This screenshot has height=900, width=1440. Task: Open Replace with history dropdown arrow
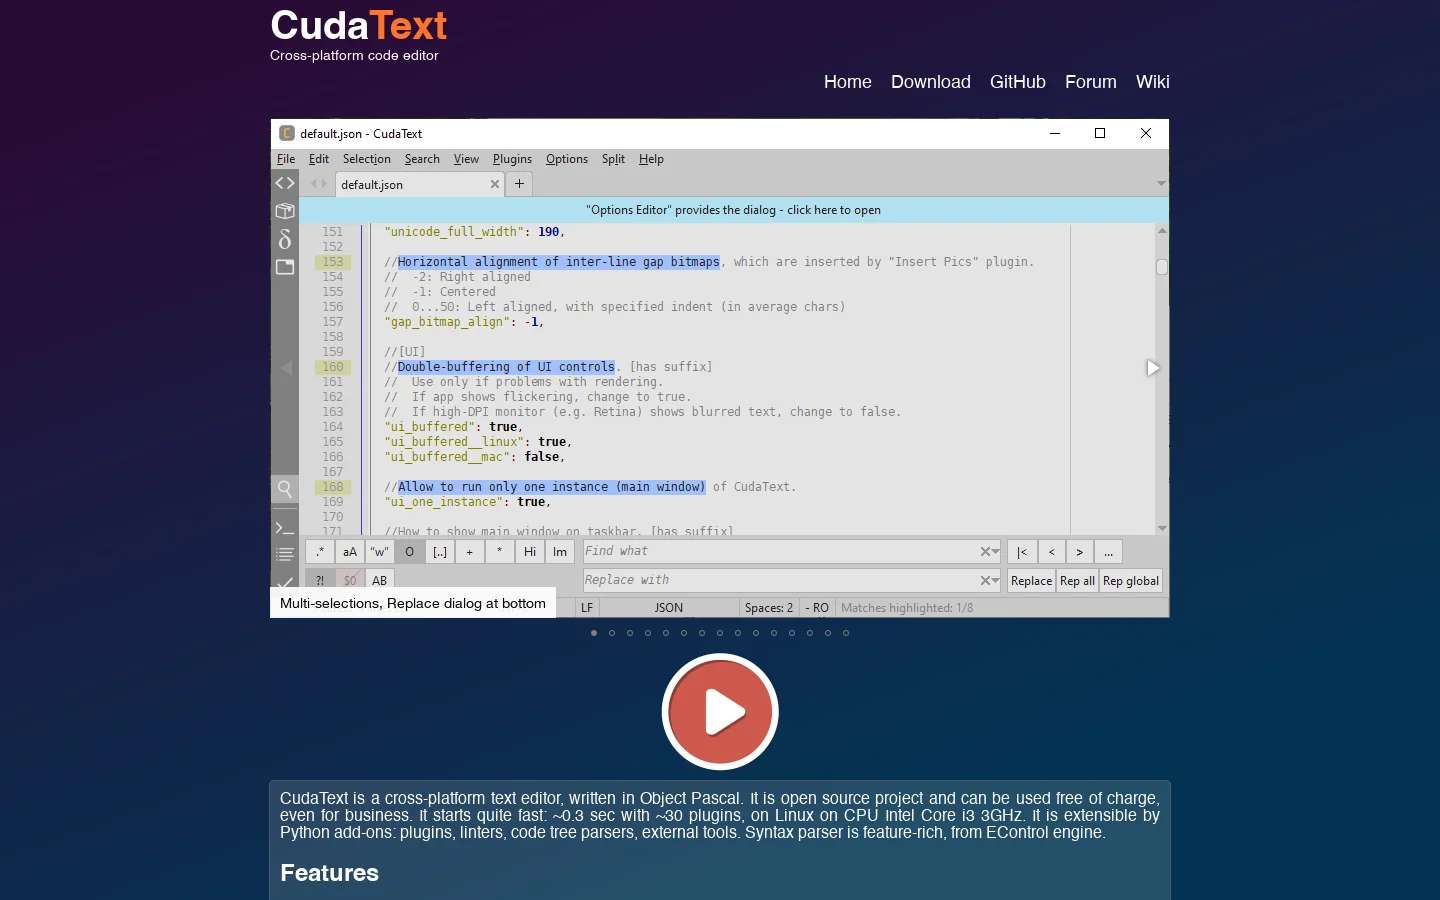pos(996,581)
